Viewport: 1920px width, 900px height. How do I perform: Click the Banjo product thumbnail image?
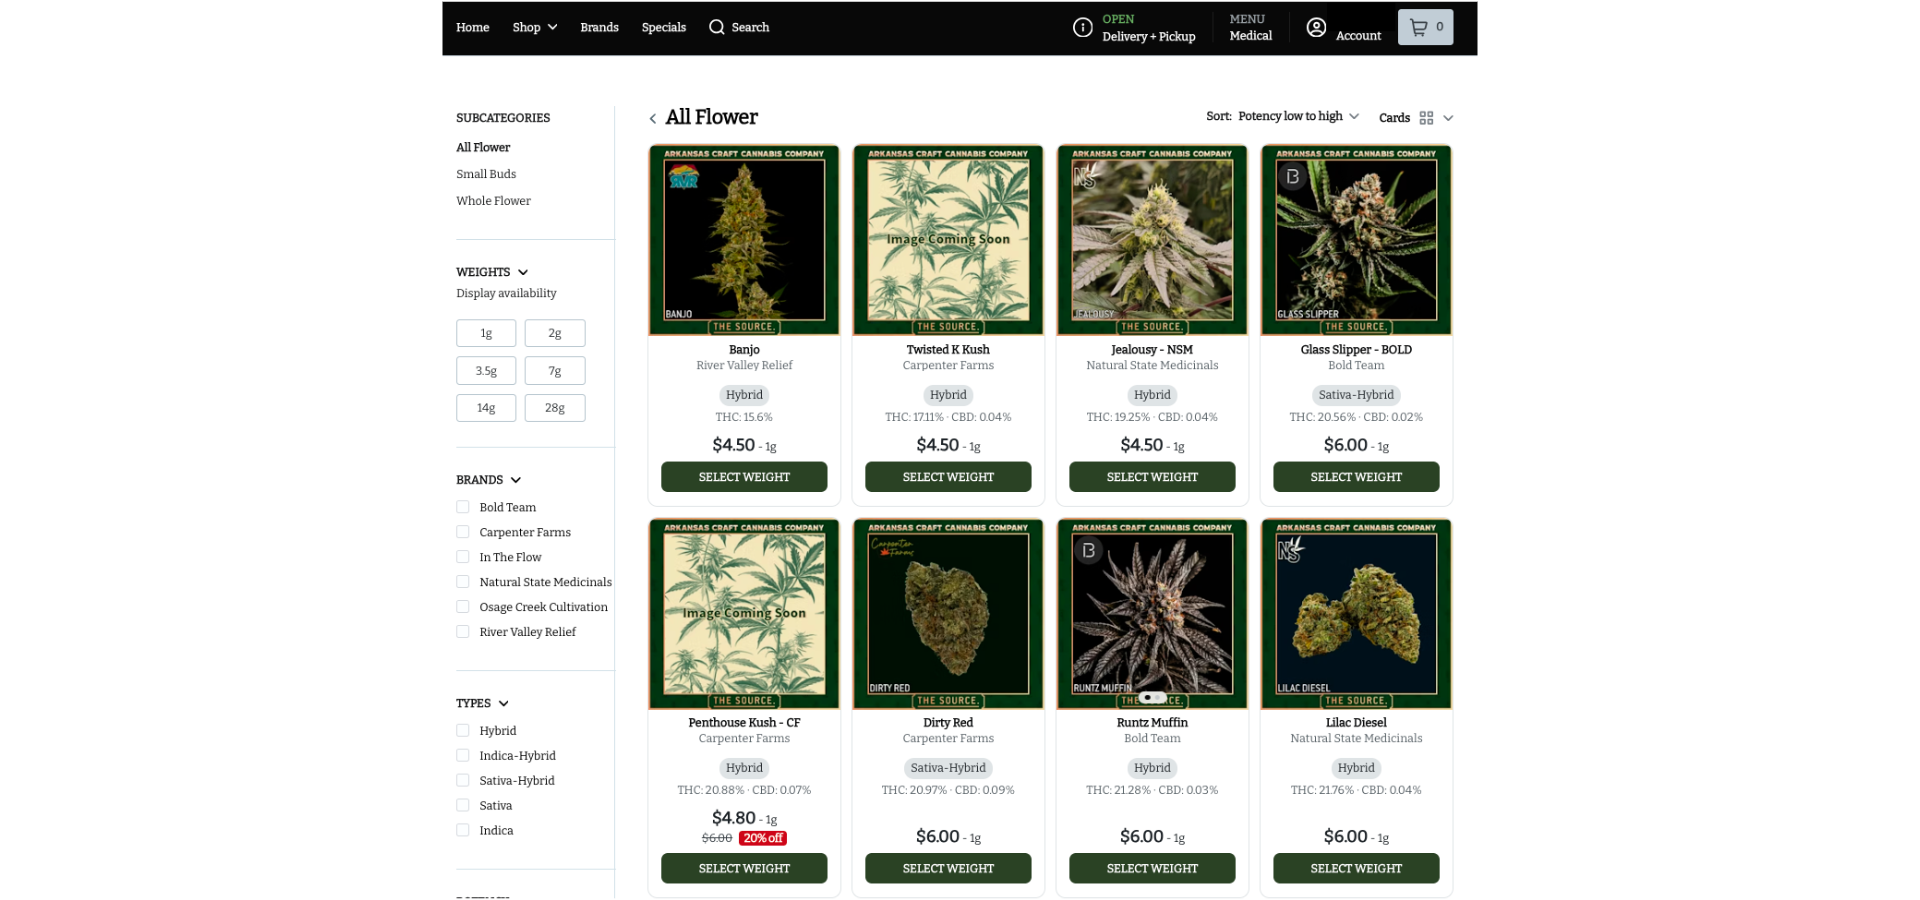(743, 240)
